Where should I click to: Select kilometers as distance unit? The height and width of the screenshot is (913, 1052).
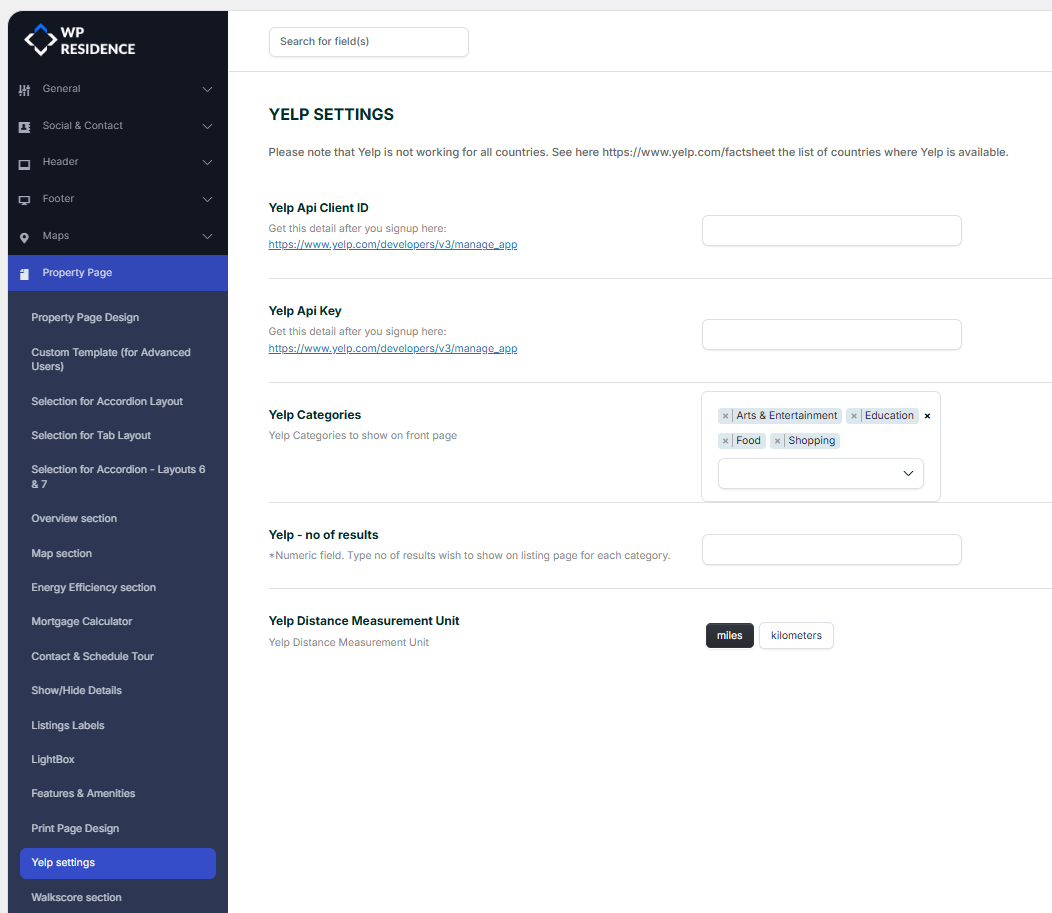coord(796,635)
